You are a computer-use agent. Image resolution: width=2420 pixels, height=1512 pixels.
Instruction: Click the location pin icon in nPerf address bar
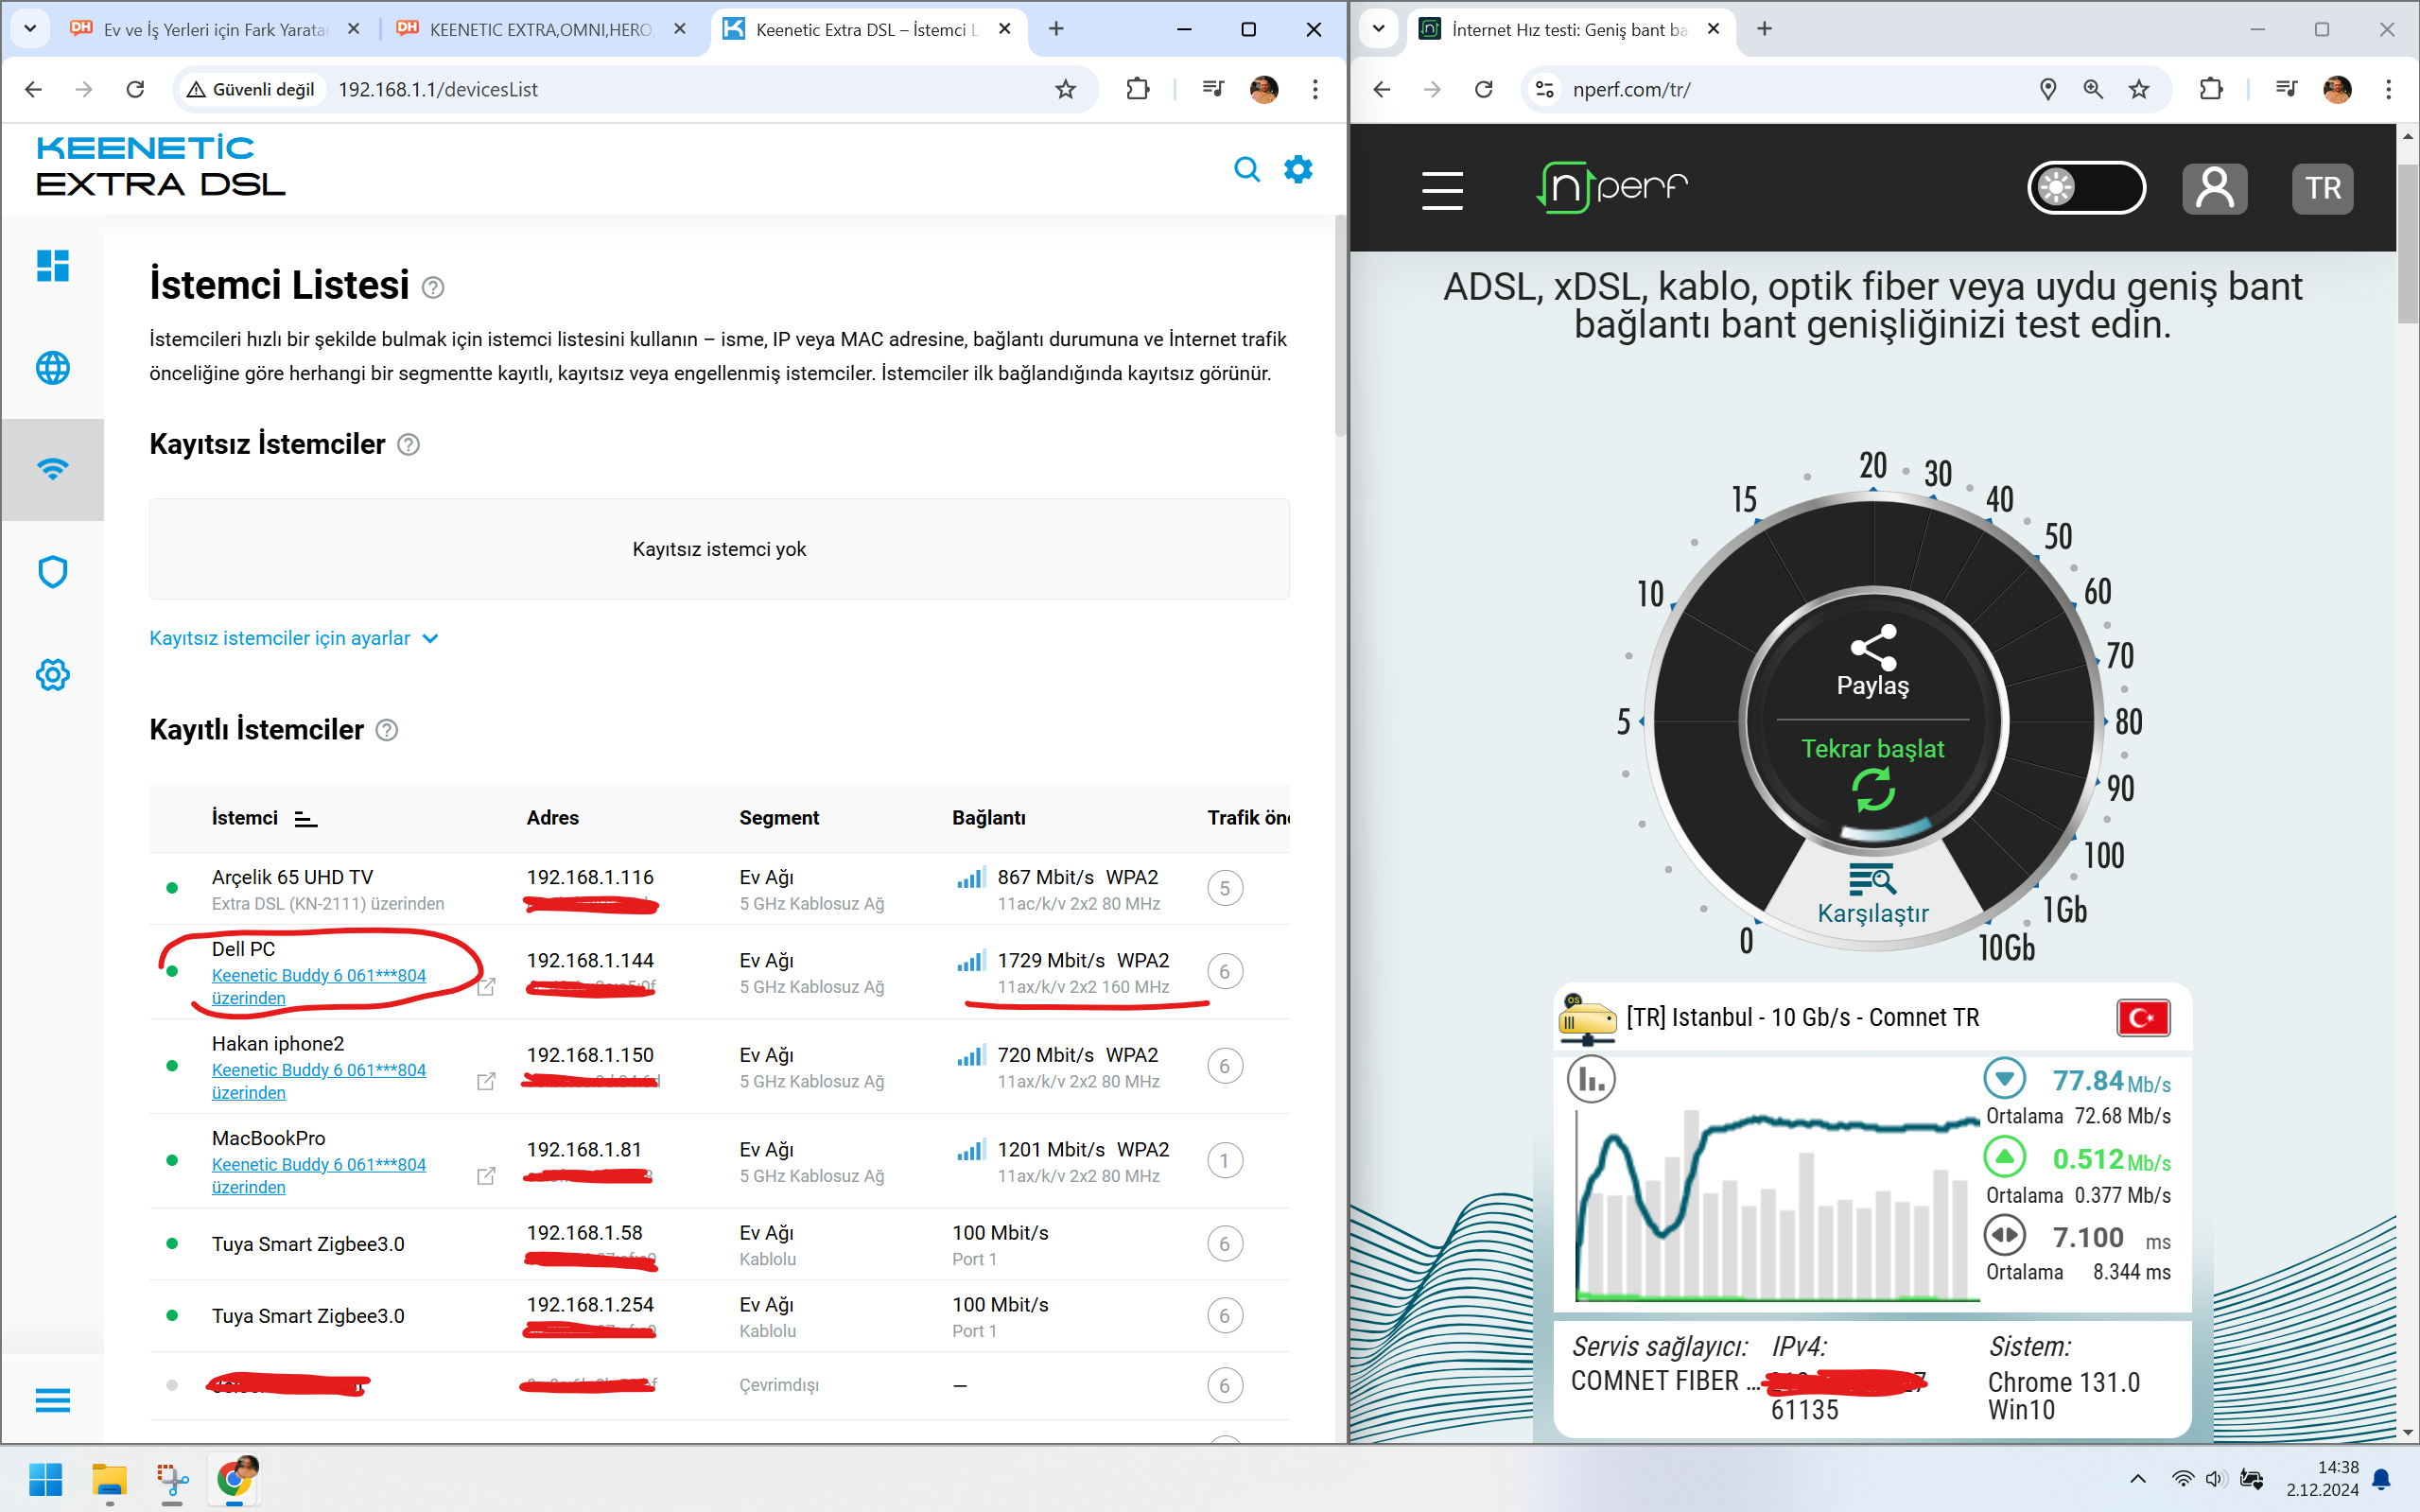tap(2047, 89)
